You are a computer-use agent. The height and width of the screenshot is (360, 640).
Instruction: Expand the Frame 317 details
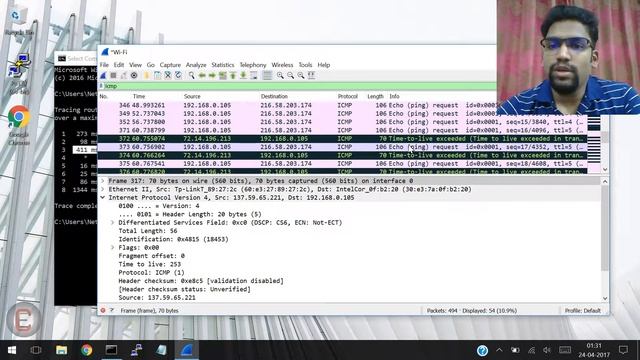point(103,181)
